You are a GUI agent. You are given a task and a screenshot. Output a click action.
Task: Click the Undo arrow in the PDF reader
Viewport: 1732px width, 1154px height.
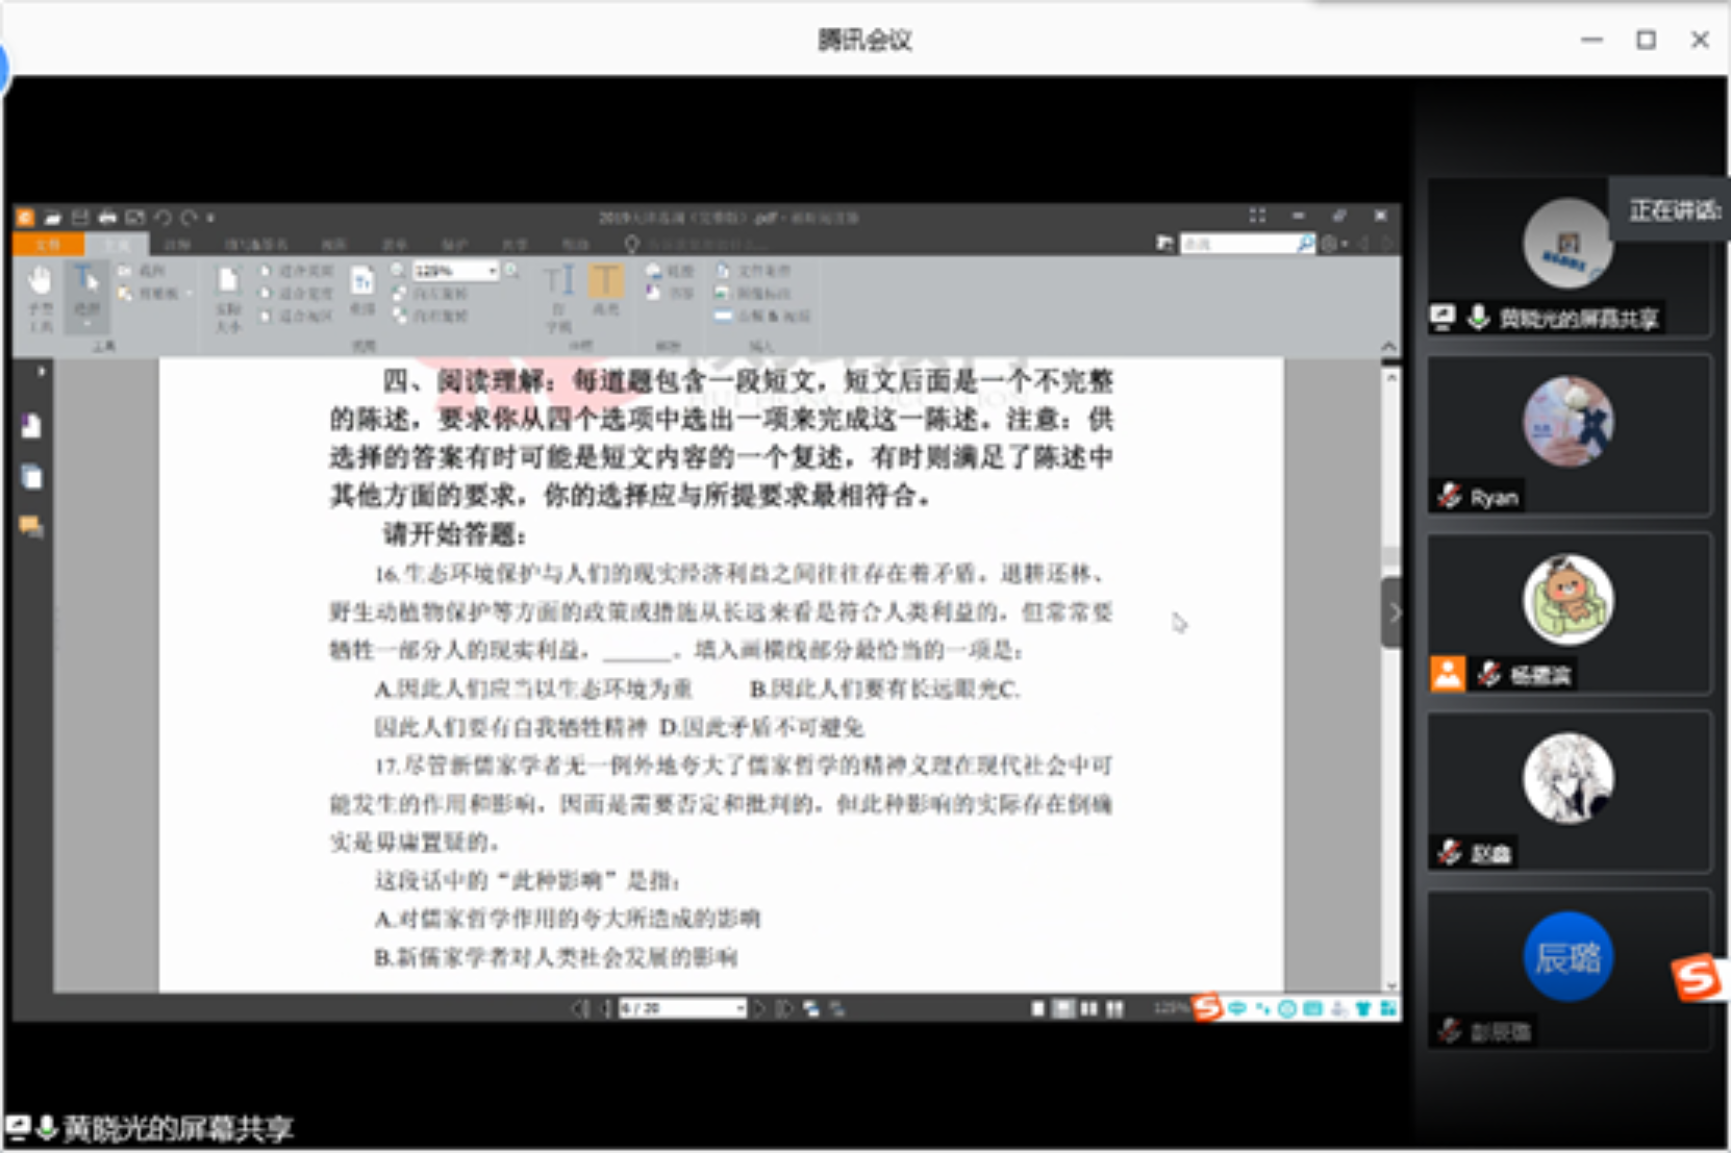click(163, 217)
